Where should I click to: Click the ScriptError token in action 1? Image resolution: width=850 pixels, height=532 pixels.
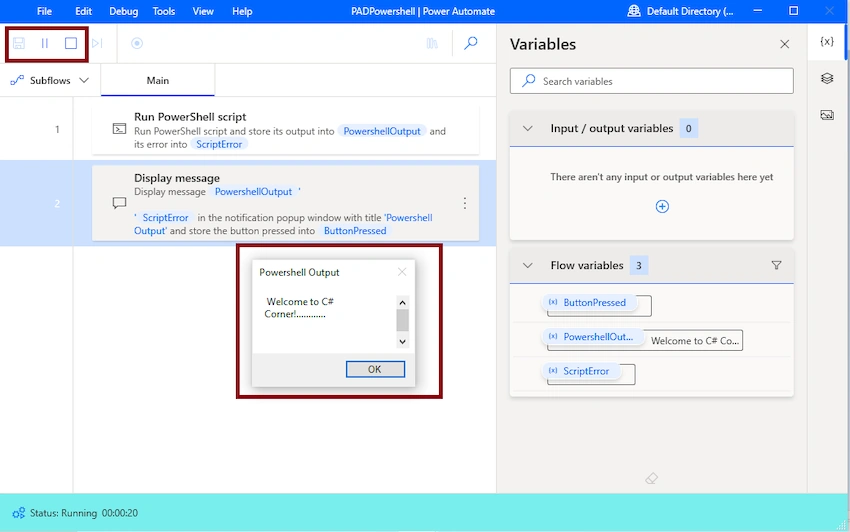pyautogui.click(x=219, y=144)
